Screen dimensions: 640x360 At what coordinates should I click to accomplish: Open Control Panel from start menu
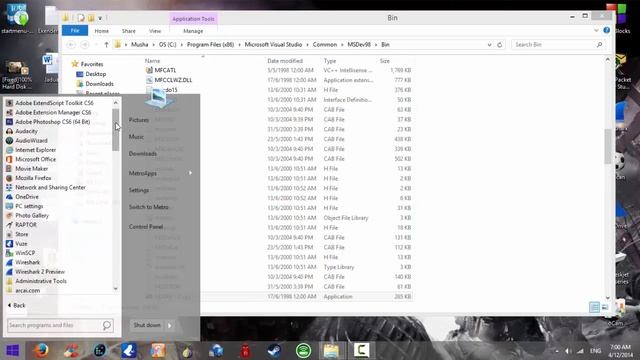(146, 227)
